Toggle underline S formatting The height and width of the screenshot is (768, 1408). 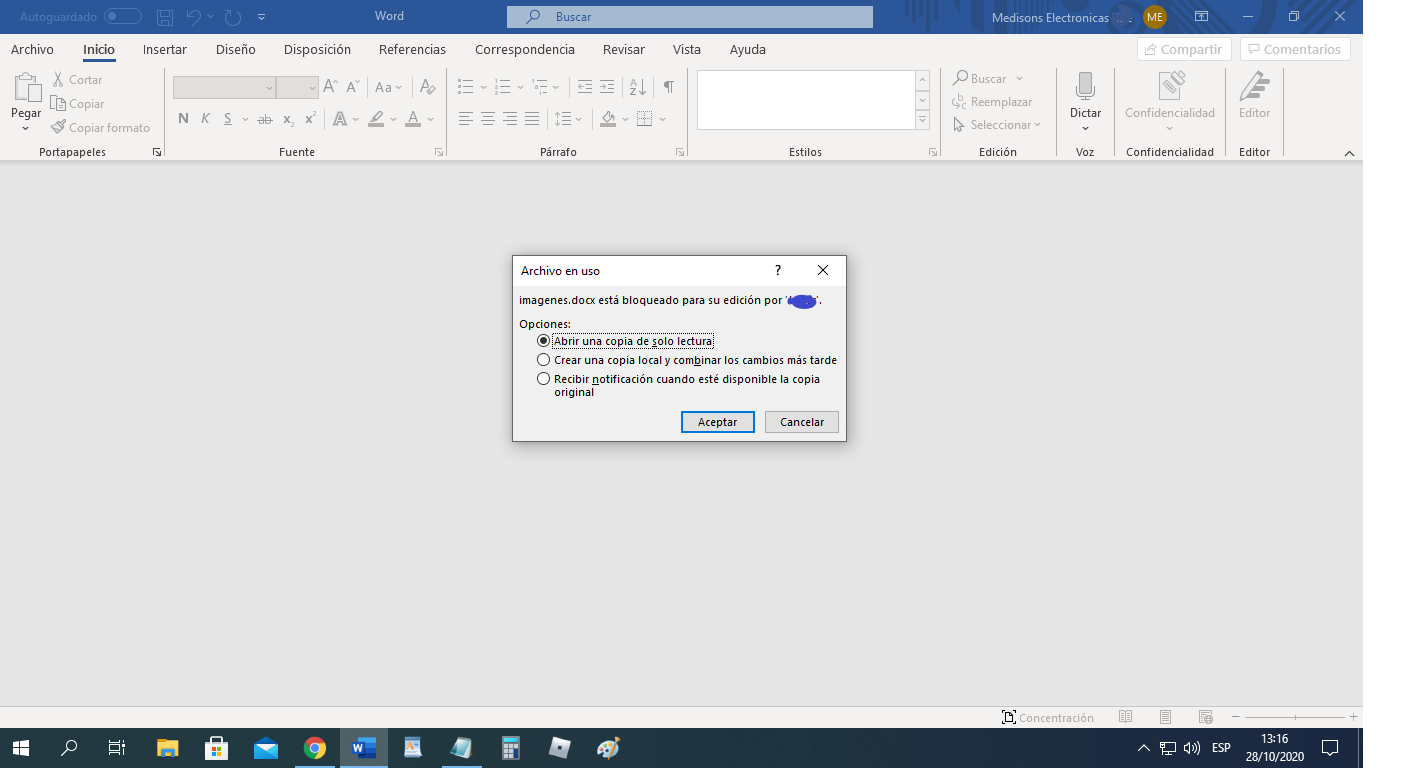click(228, 119)
